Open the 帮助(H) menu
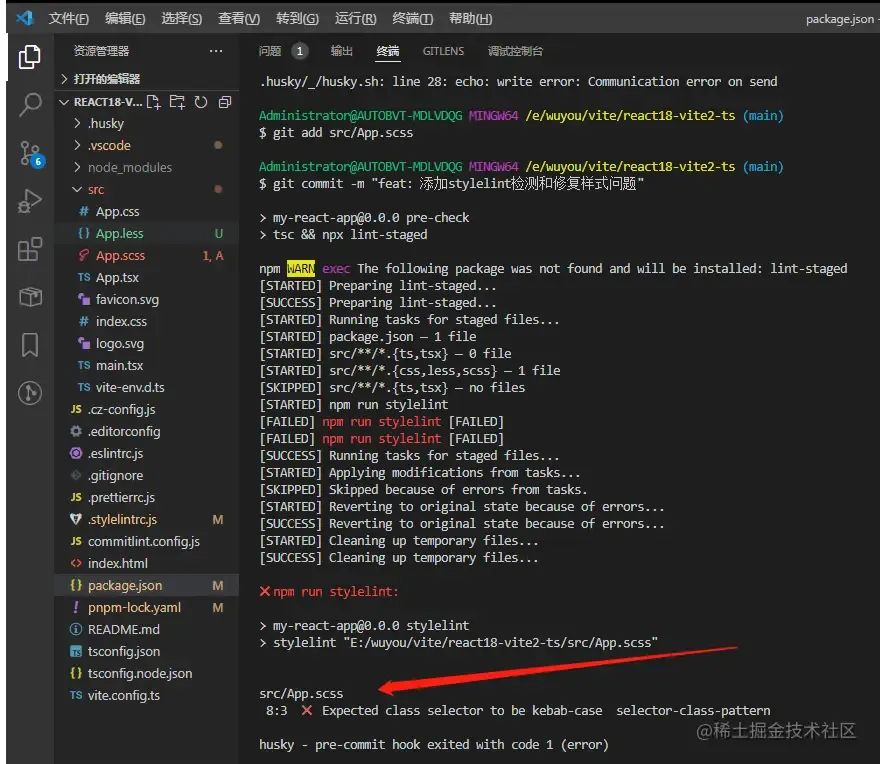Screen dimensions: 880x764 [x=470, y=19]
